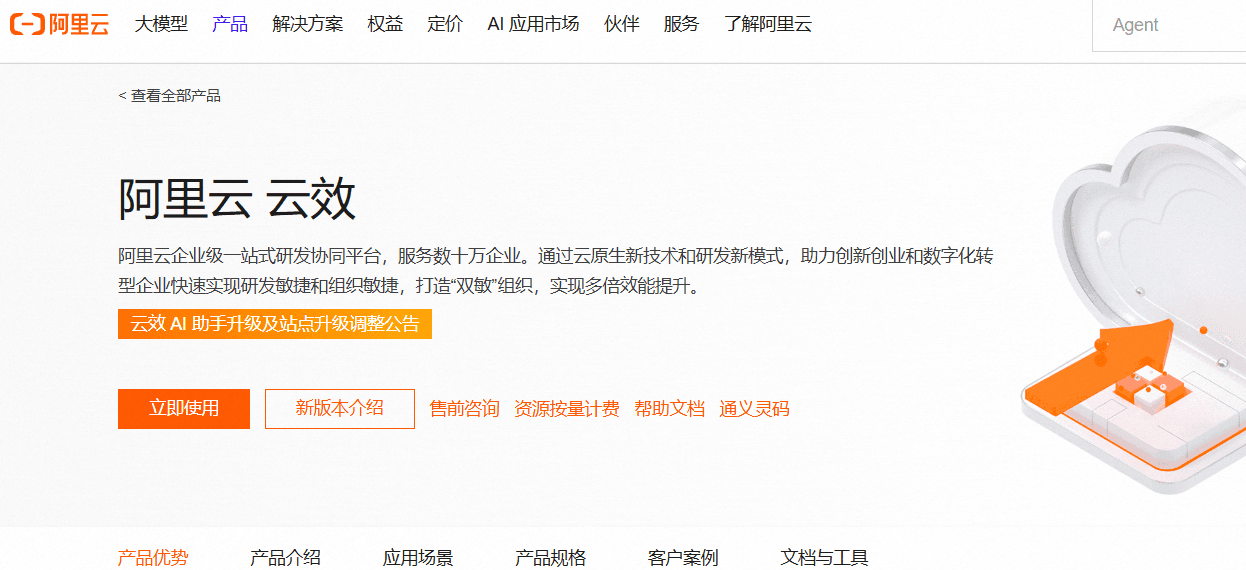The height and width of the screenshot is (570, 1246).
Task: Open the 伙伴 menu
Action: click(x=622, y=24)
